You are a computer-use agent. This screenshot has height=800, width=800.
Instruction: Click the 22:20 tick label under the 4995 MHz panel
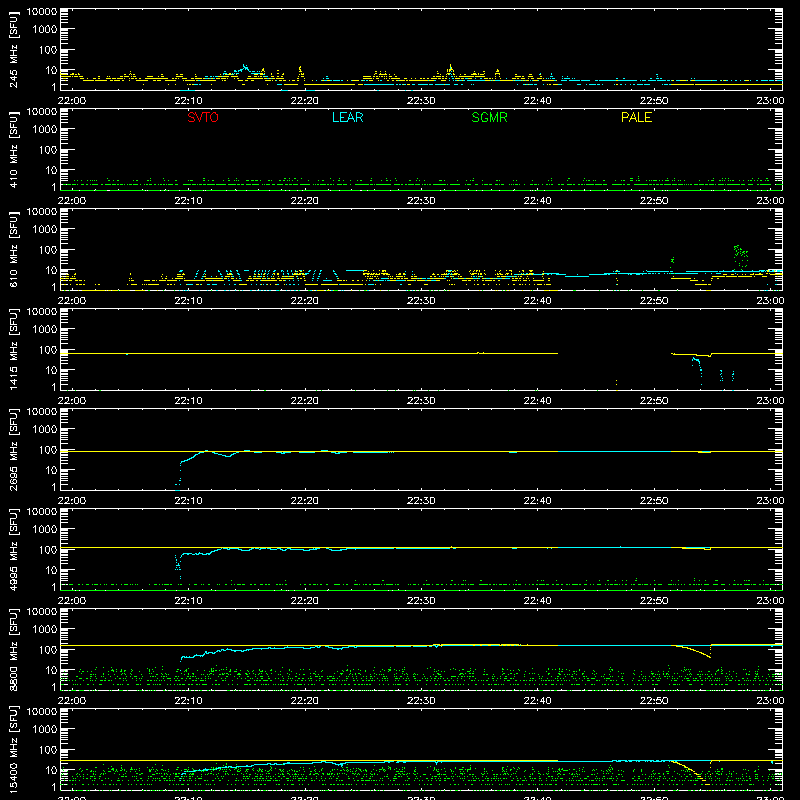305,601
